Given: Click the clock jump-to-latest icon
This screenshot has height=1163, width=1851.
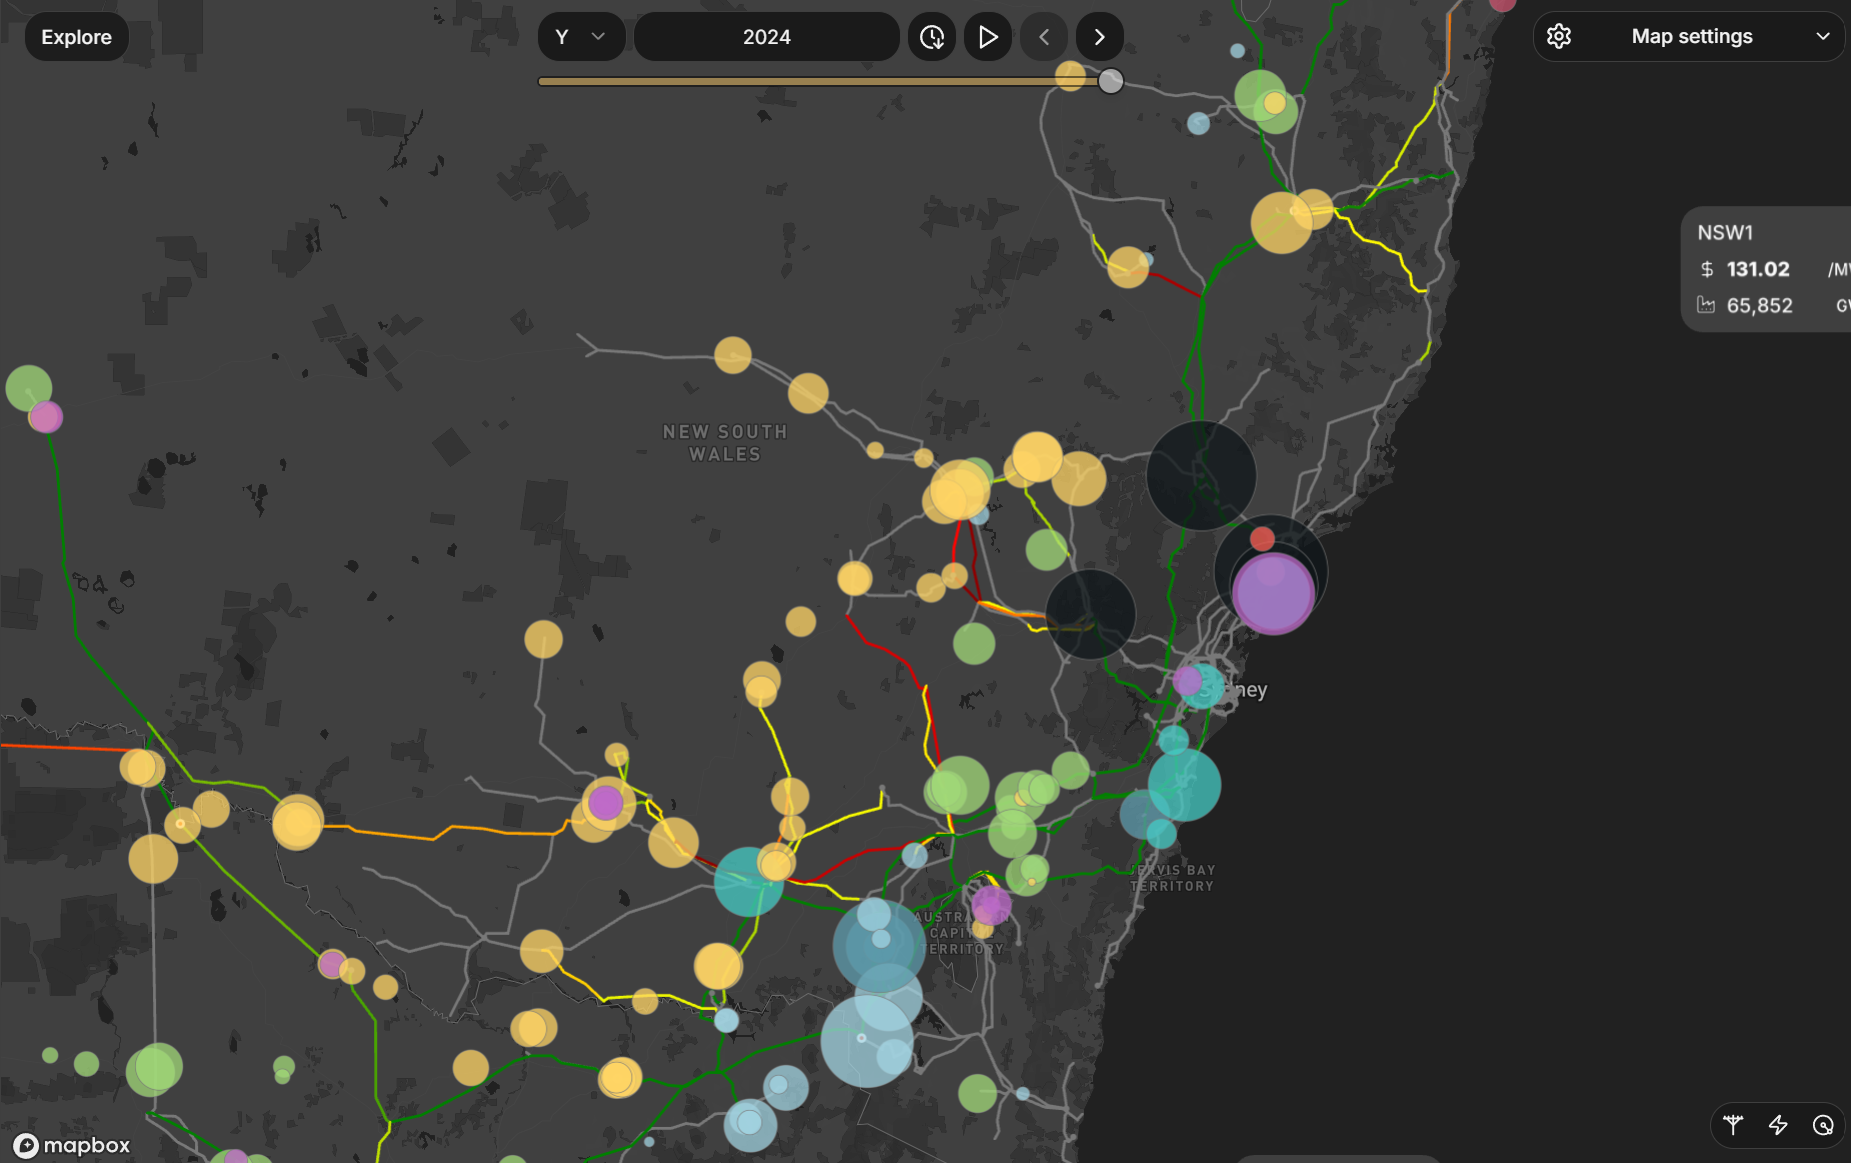Looking at the screenshot, I should pos(932,37).
